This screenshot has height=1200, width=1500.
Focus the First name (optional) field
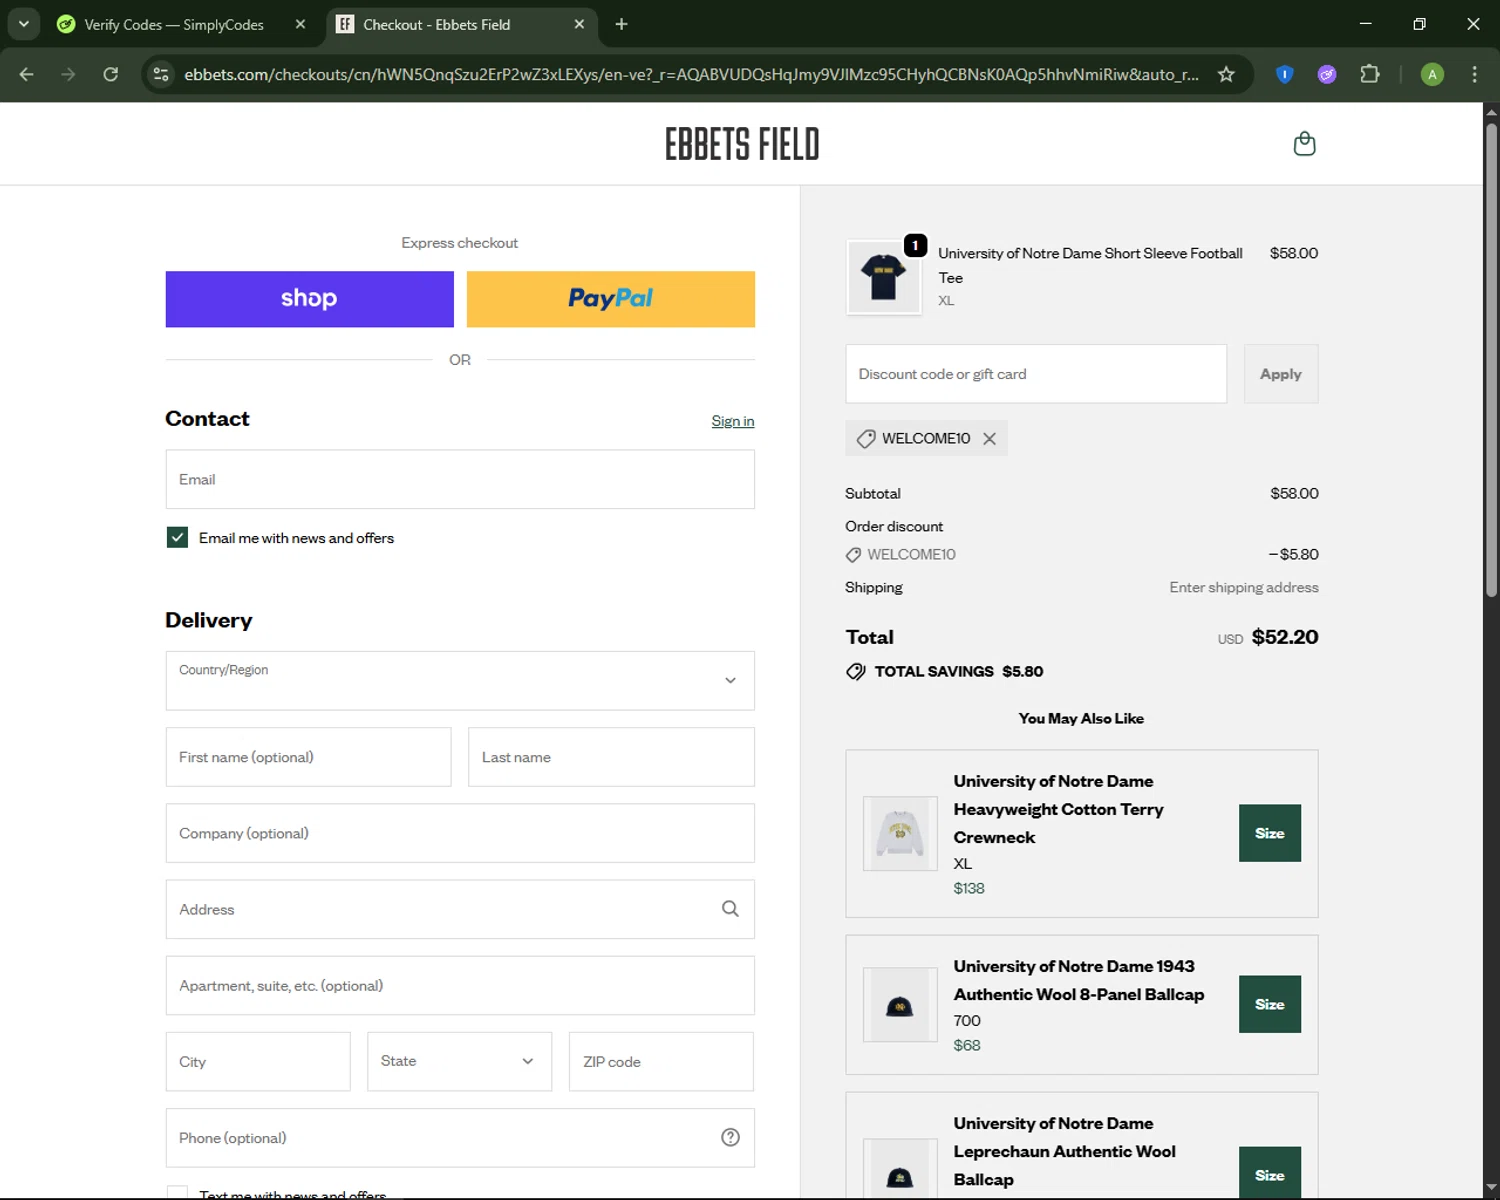[x=308, y=757]
